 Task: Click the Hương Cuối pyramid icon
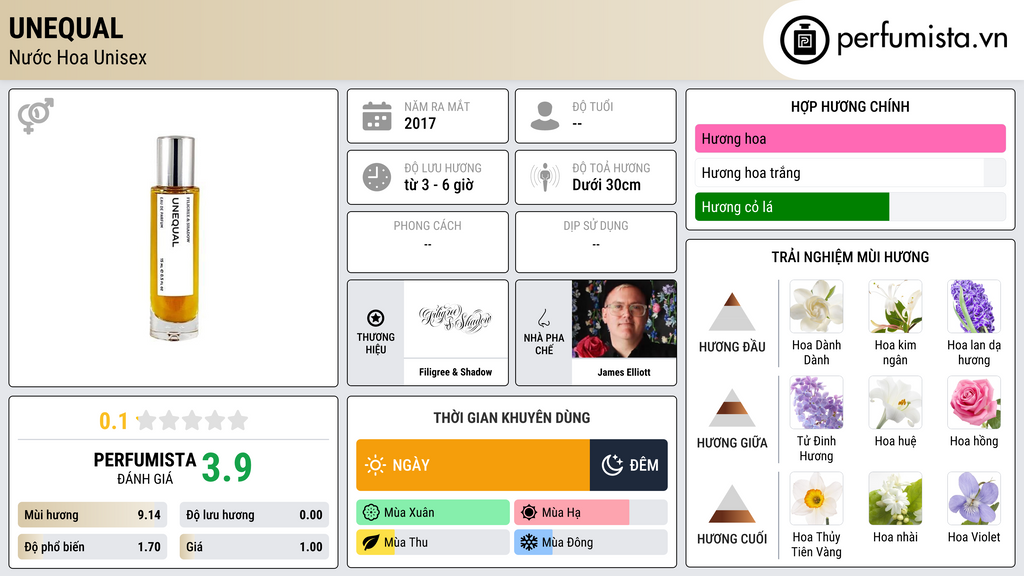tap(732, 504)
